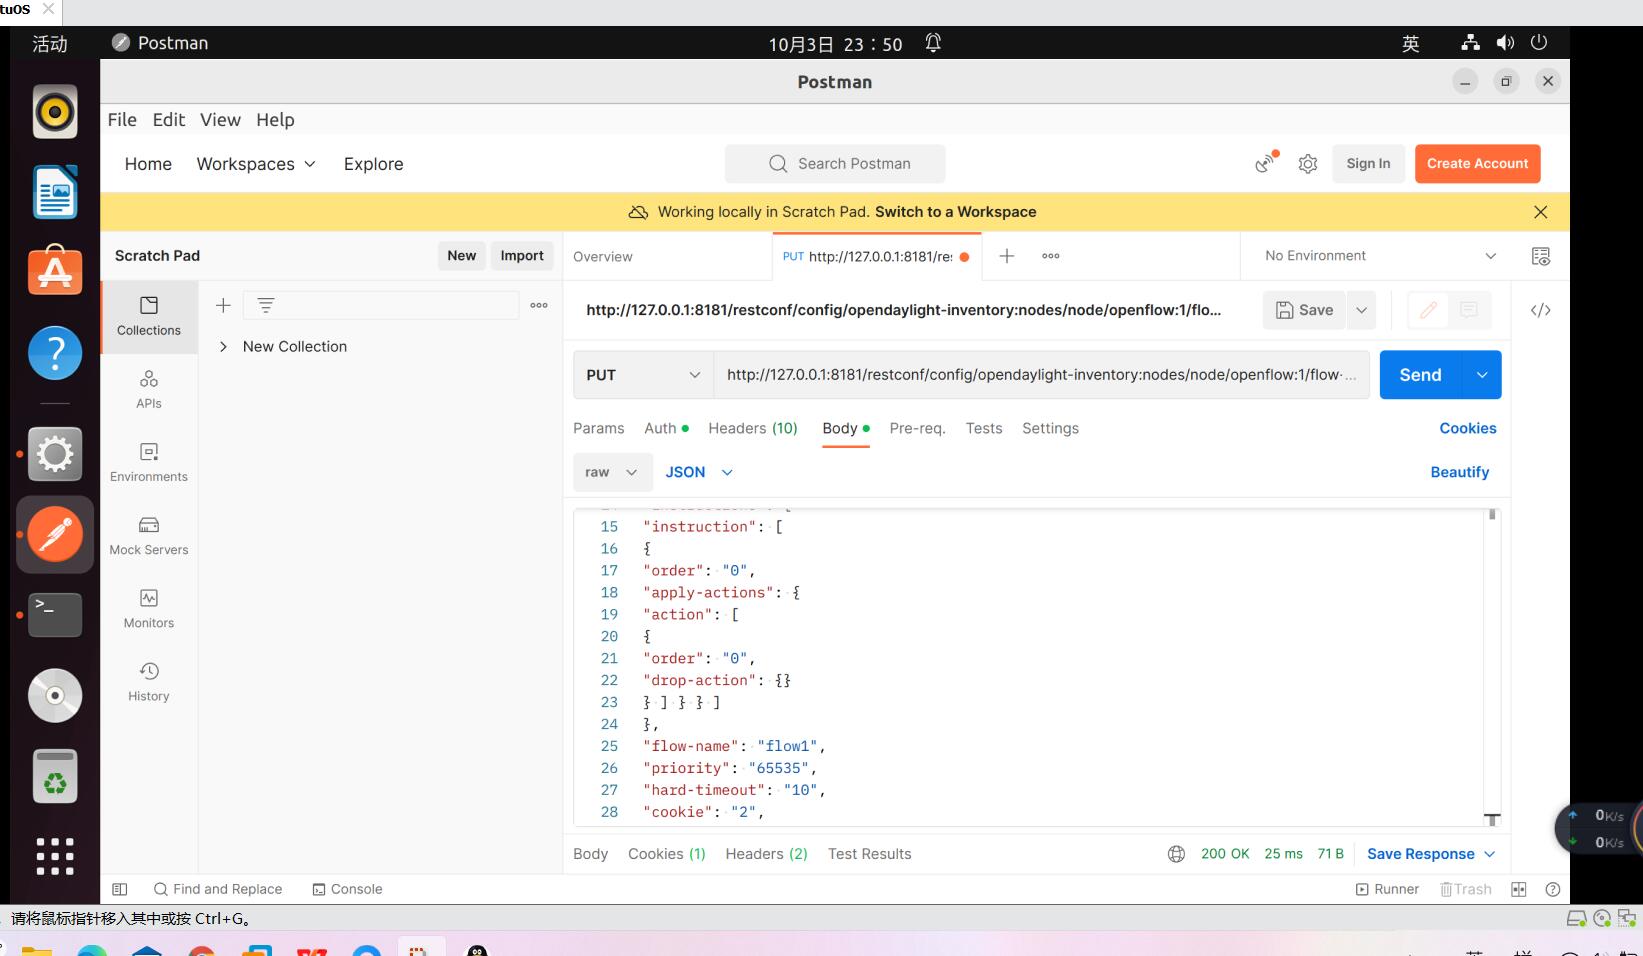Toggle the sidebar visibility icon
The image size is (1643, 956).
[x=120, y=889]
